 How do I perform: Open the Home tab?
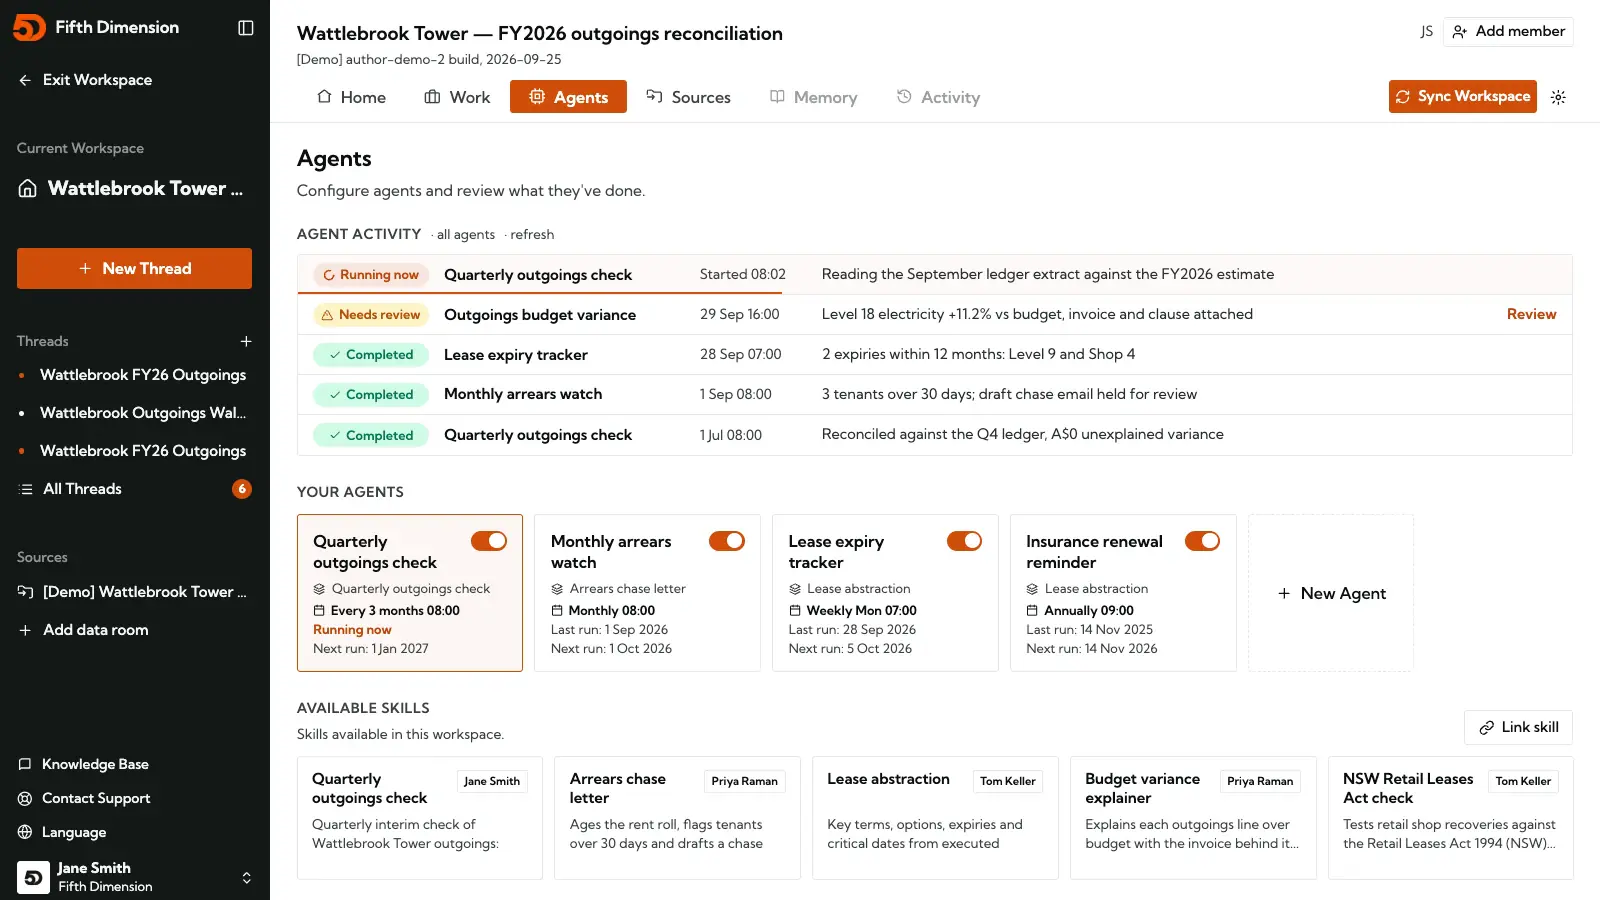tap(351, 97)
